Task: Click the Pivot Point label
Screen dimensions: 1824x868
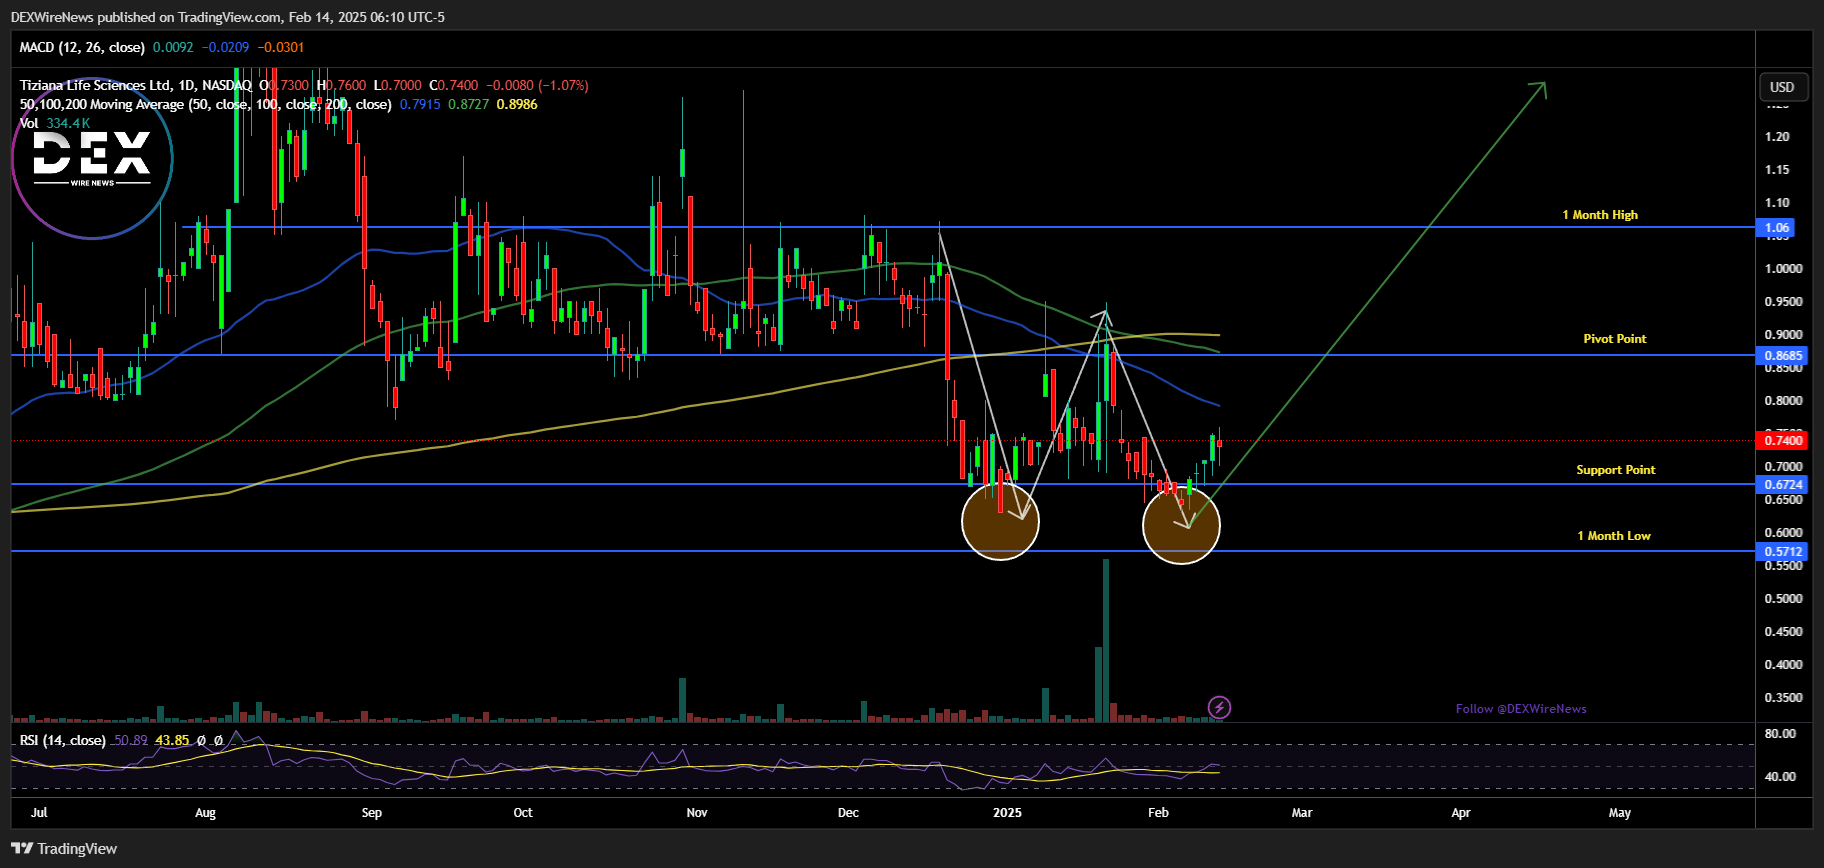Action: coord(1614,339)
